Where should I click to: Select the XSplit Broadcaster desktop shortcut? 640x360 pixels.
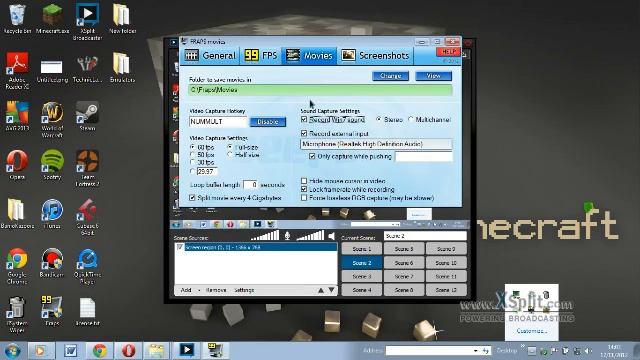pos(87,21)
